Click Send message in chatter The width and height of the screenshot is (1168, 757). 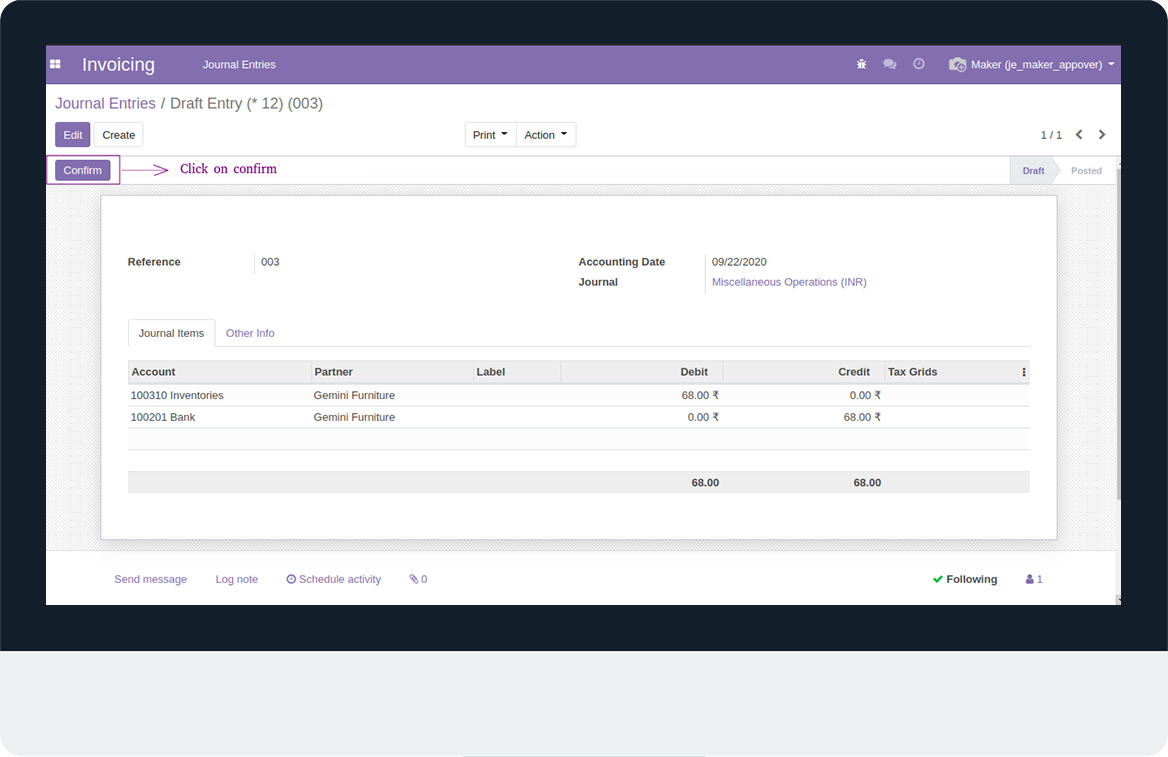[150, 579]
